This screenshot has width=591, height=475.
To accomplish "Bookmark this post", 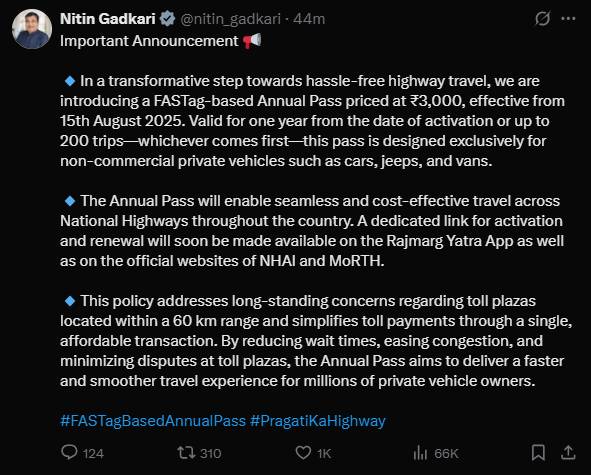I will coord(538,452).
